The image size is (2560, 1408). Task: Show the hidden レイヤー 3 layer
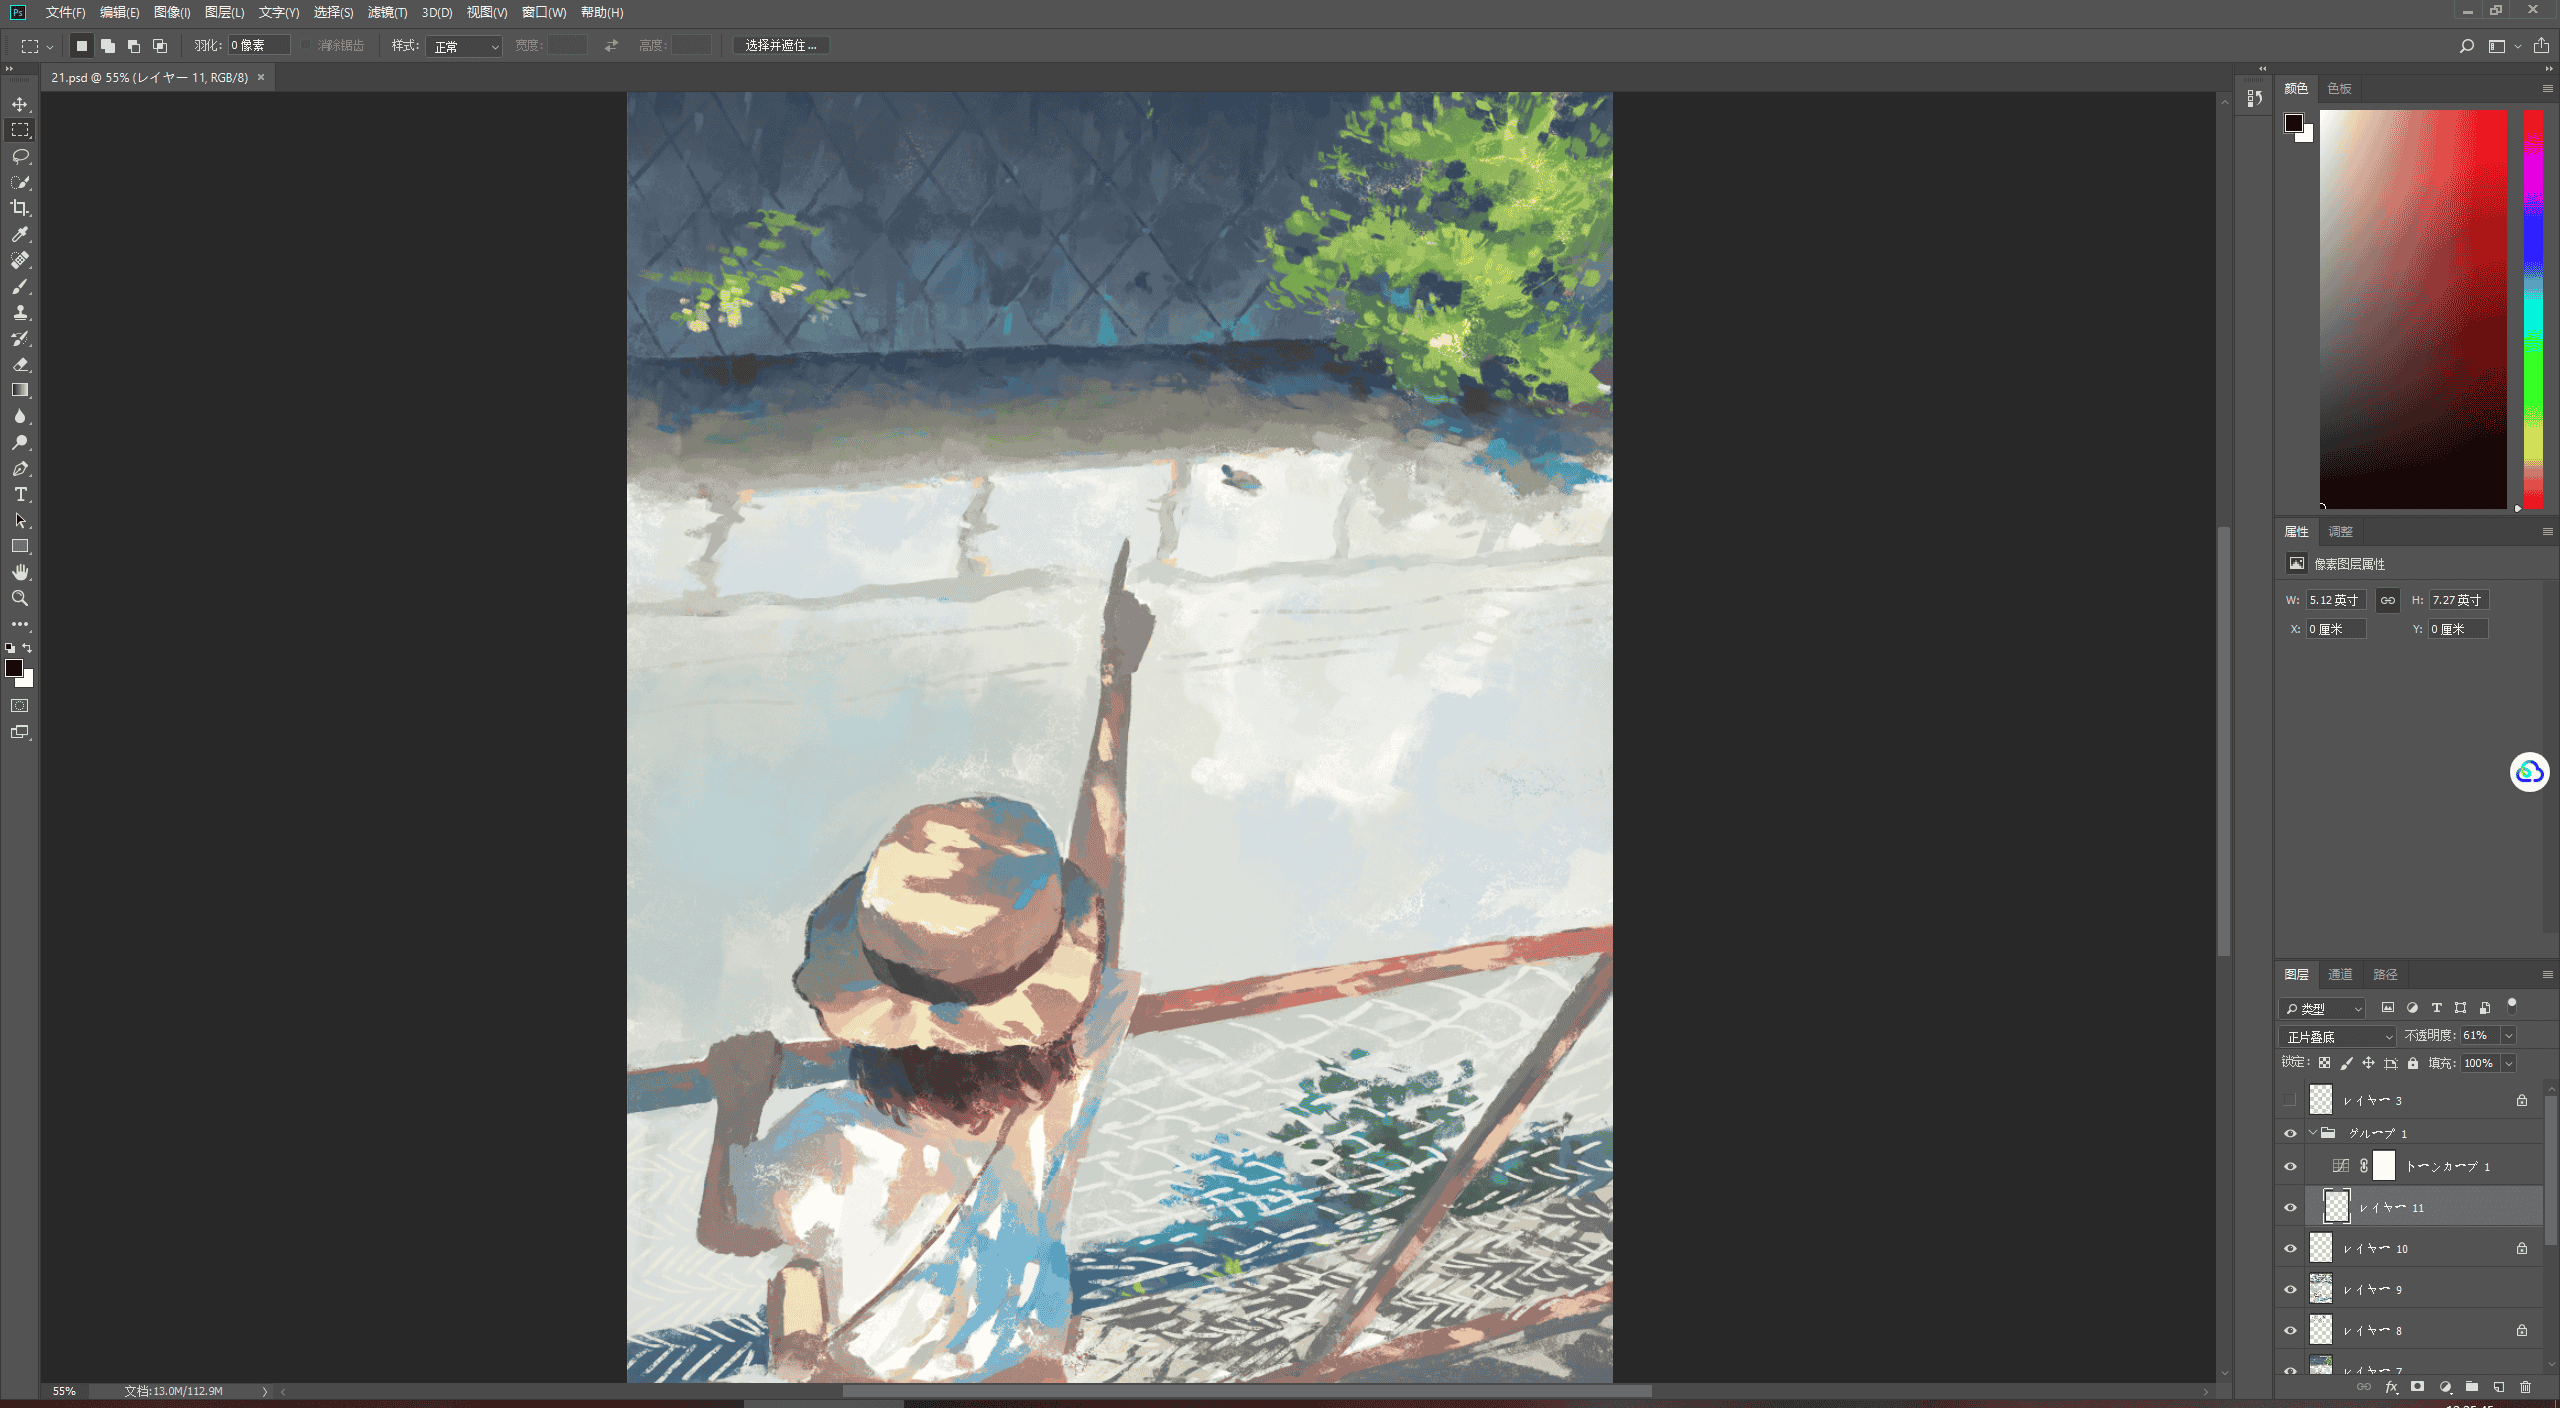pos(2290,1100)
